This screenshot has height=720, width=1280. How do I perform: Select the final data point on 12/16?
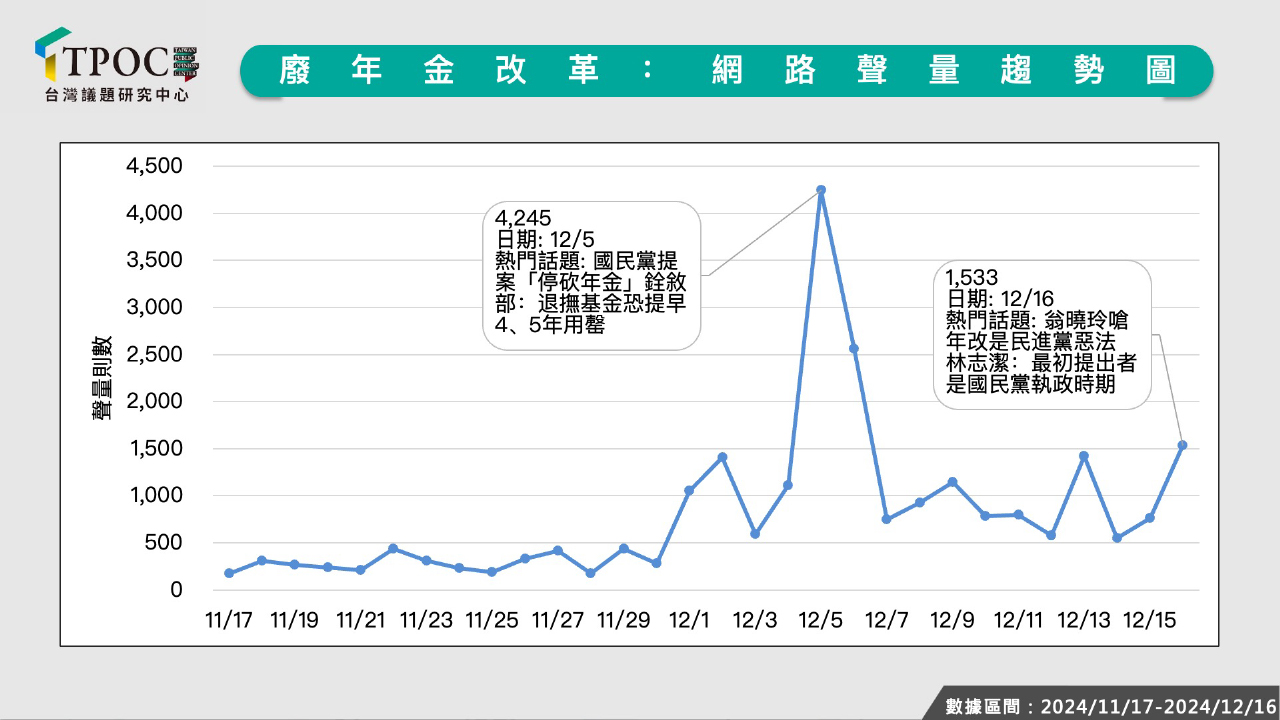coord(1182,445)
